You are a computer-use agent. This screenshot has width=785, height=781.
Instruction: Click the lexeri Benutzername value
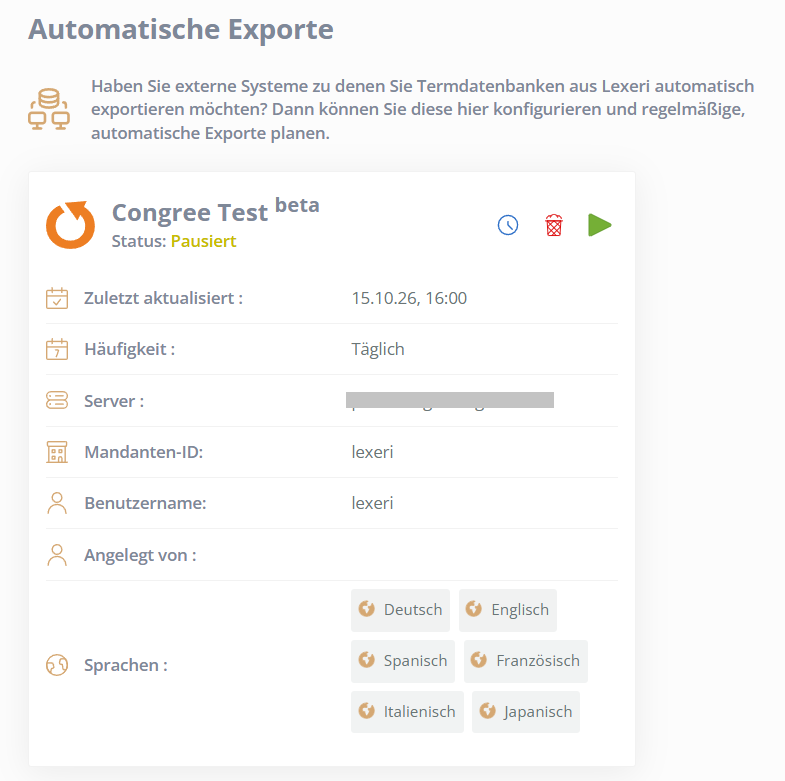(x=372, y=503)
